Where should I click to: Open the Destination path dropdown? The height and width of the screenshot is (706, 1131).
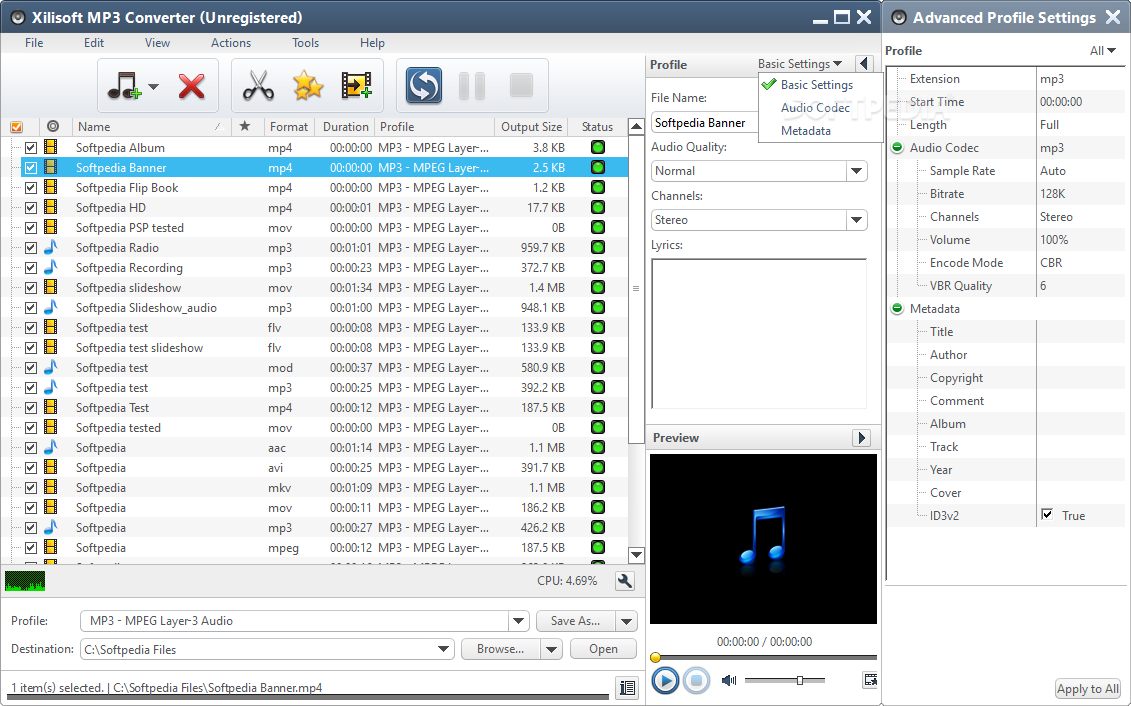coord(444,649)
